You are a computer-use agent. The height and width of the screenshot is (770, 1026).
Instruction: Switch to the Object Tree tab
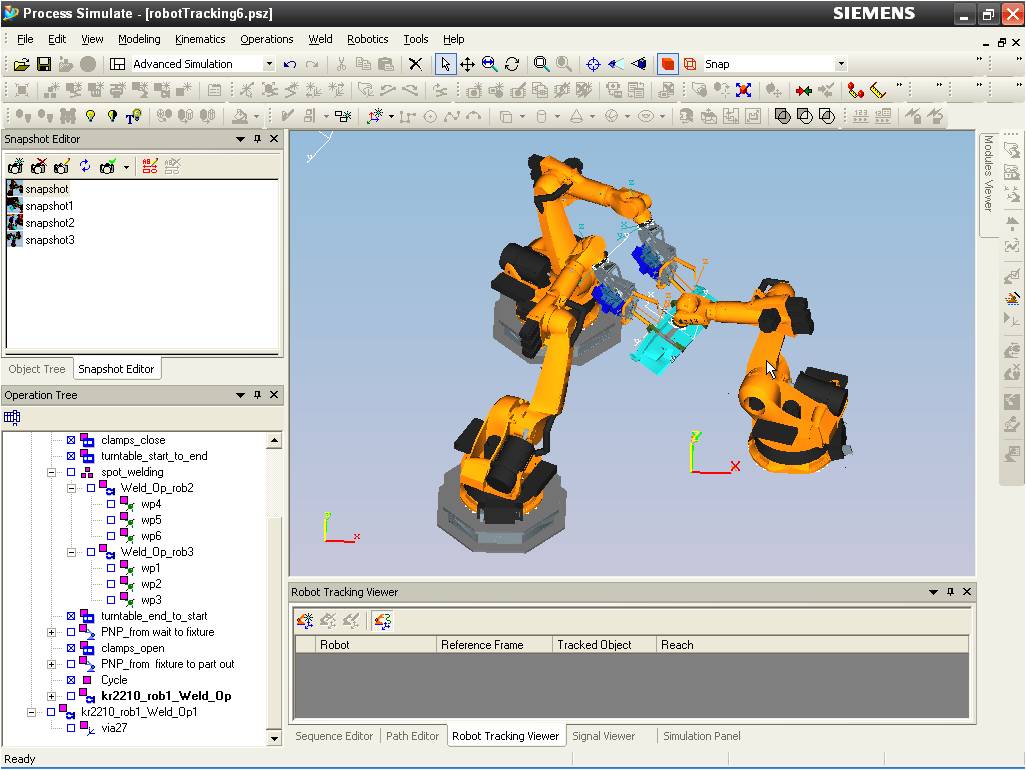[37, 369]
